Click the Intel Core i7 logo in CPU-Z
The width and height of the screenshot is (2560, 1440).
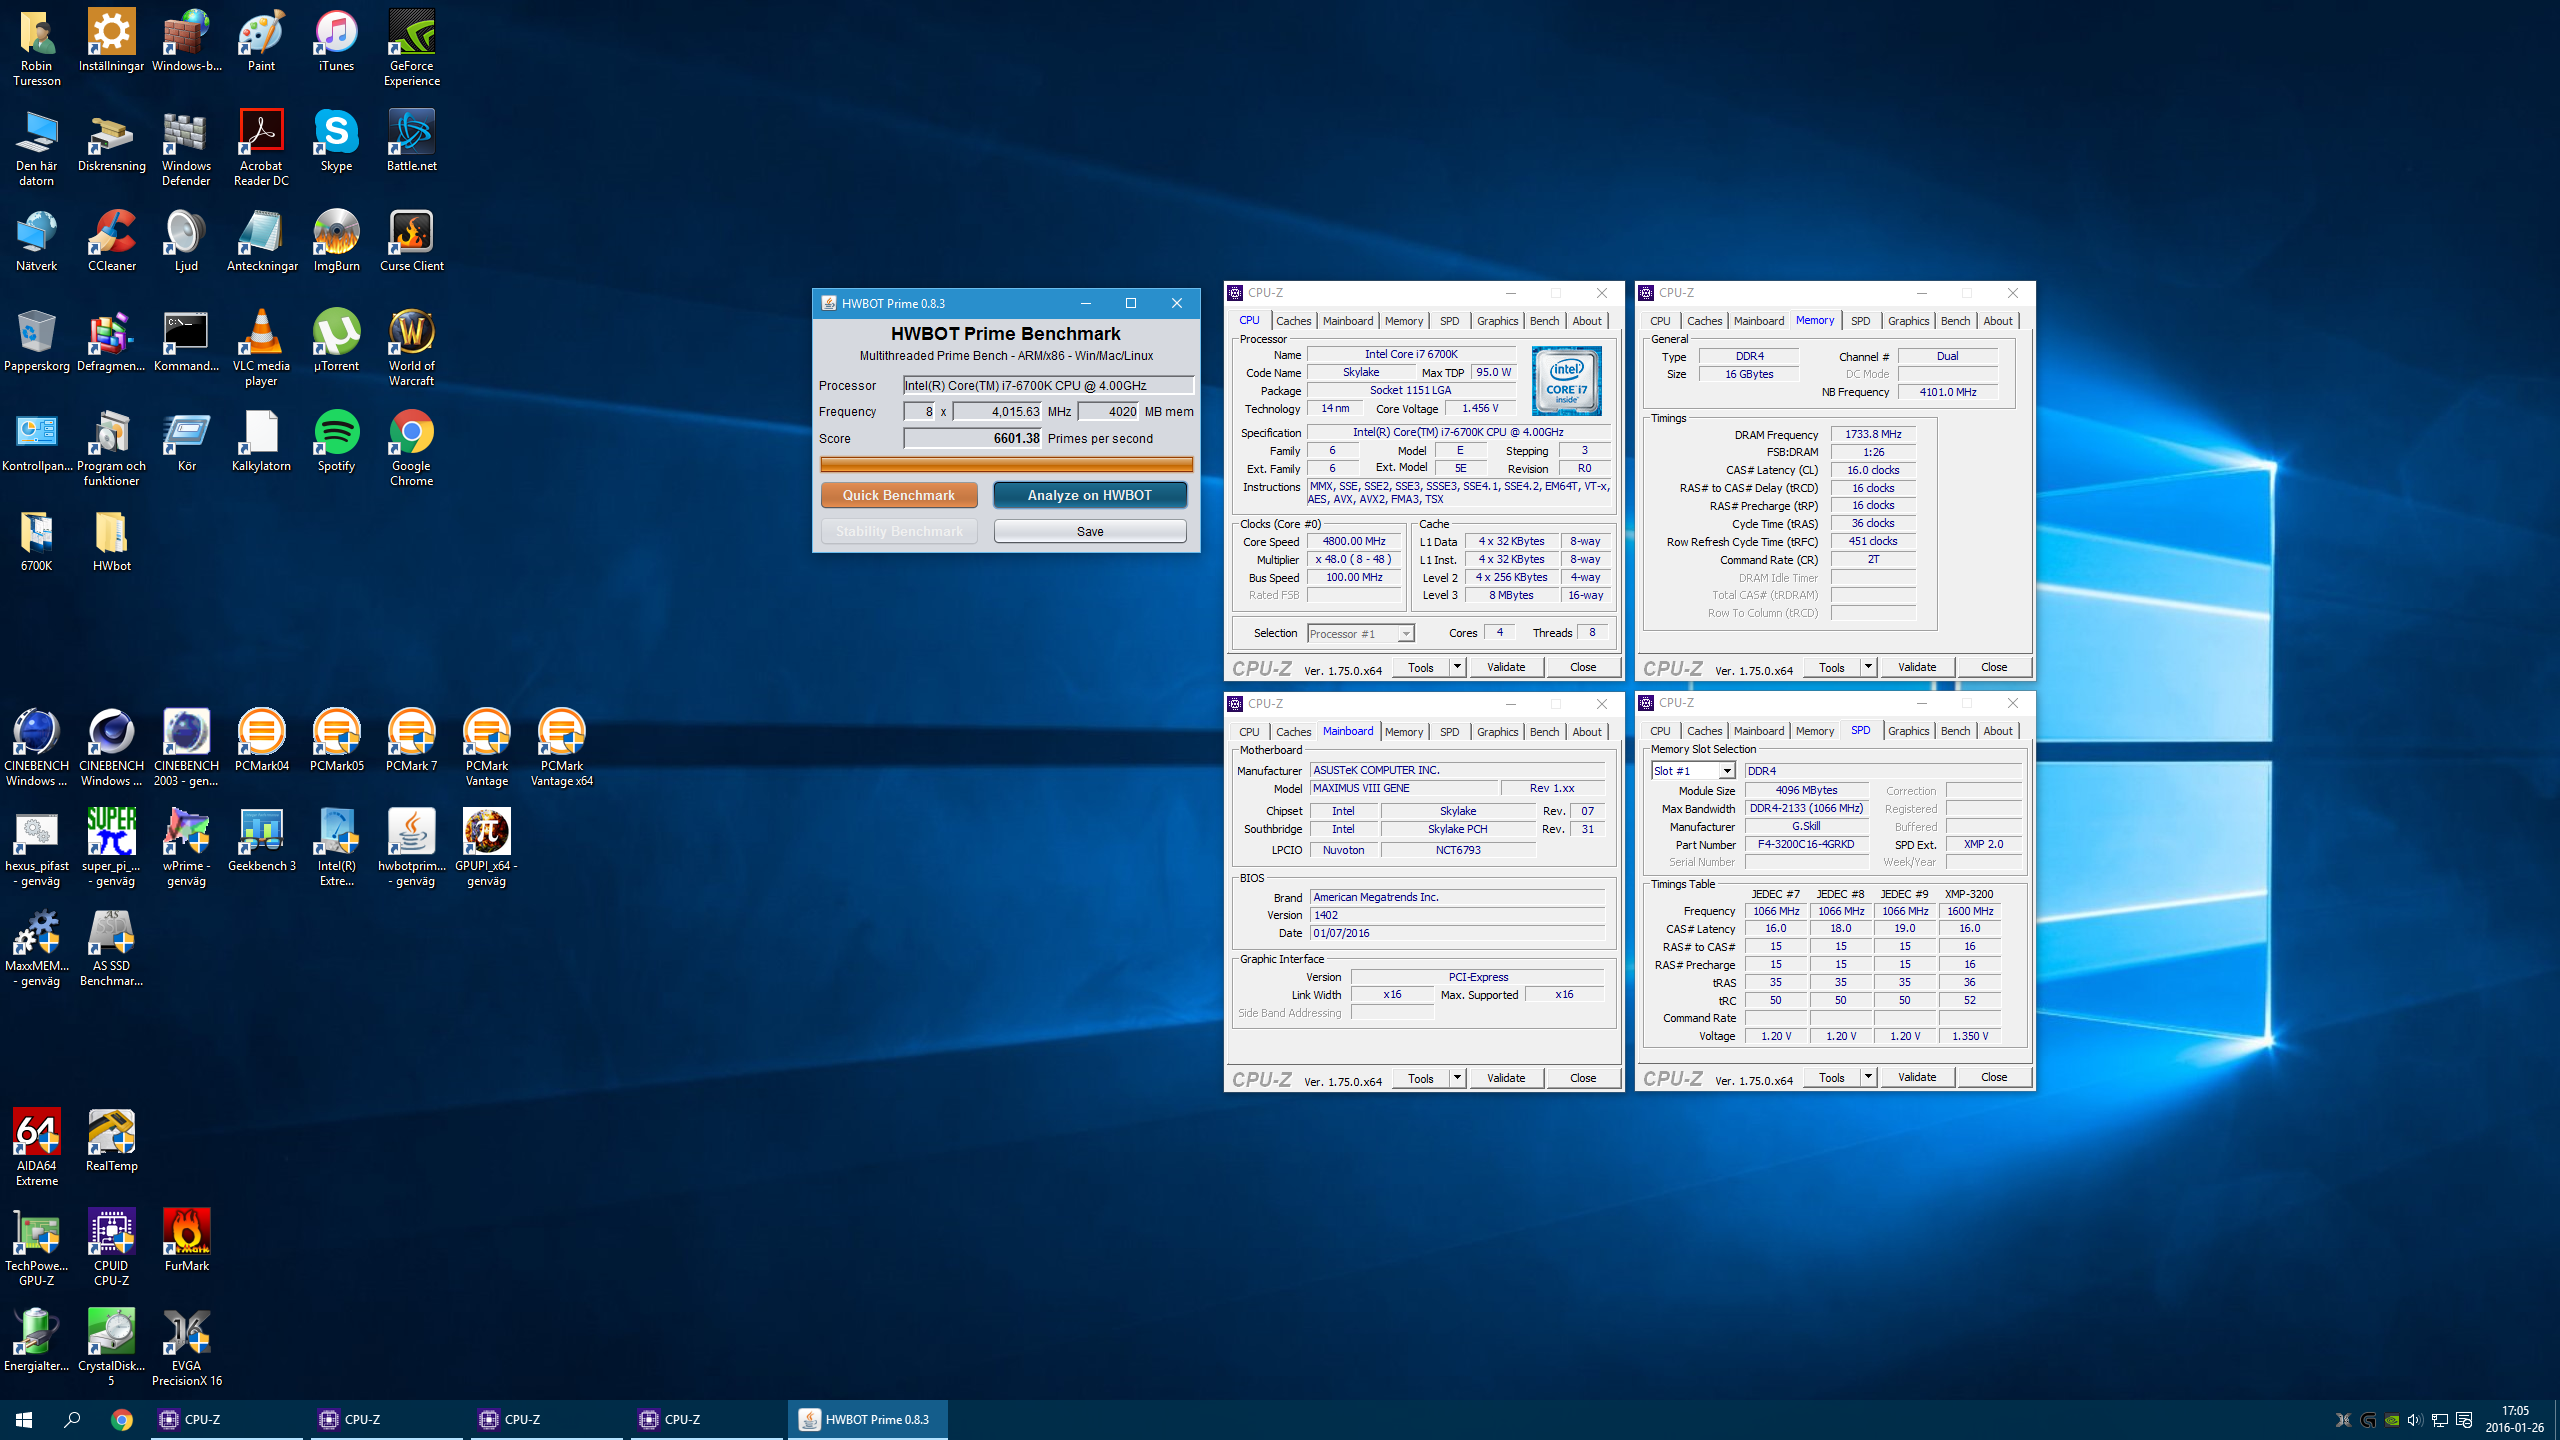[1566, 381]
